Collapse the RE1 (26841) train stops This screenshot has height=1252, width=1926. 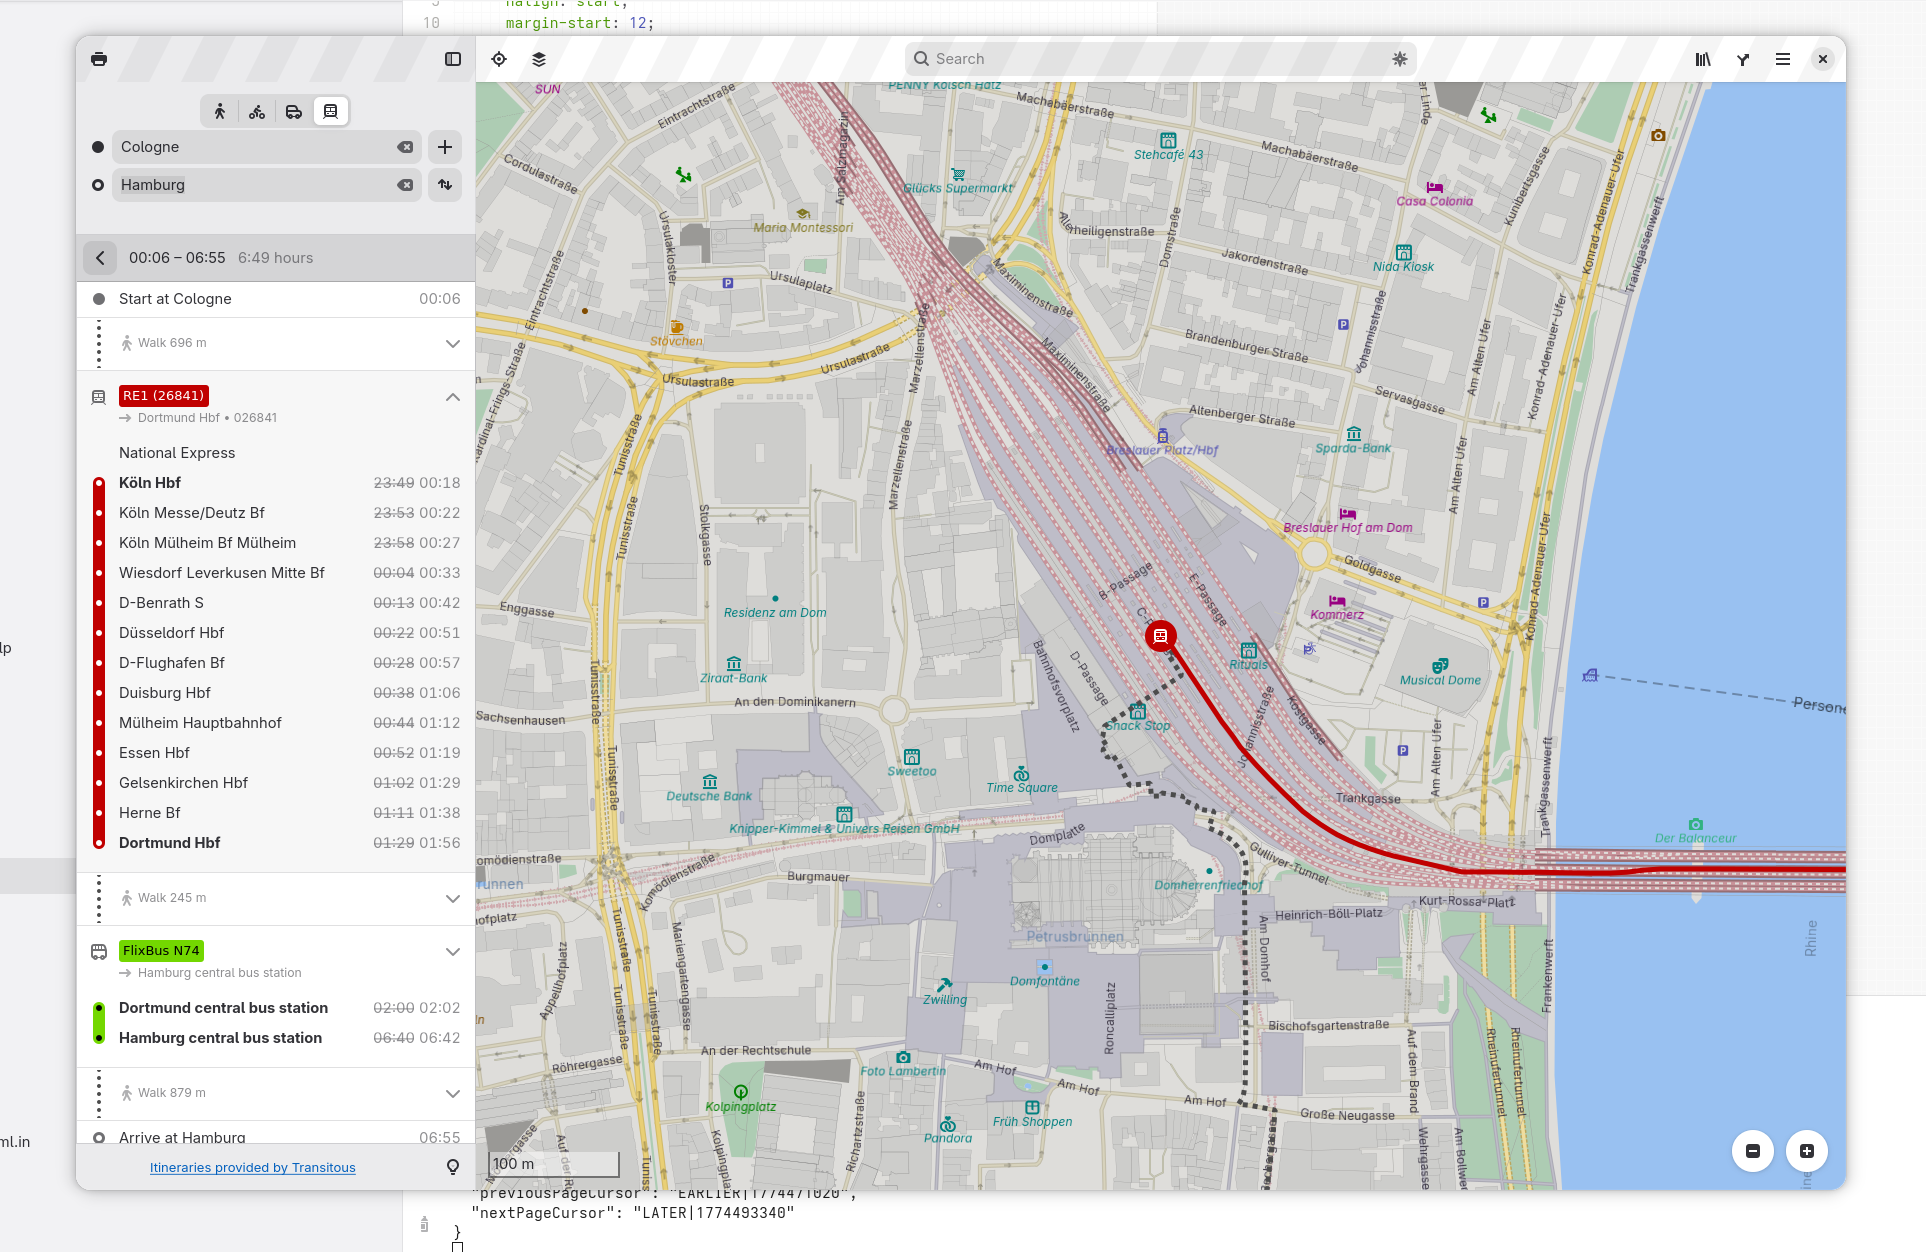pyautogui.click(x=453, y=397)
